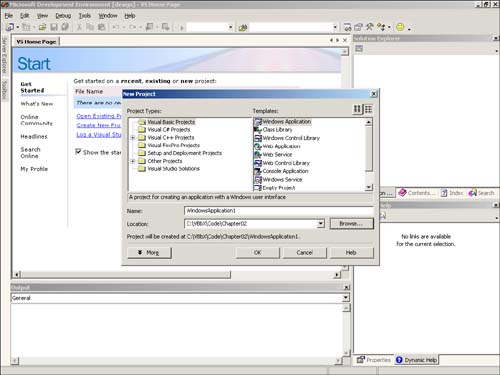Click the Add New Item toolbar icon
500x375 pixels.
pyautogui.click(x=26, y=27)
